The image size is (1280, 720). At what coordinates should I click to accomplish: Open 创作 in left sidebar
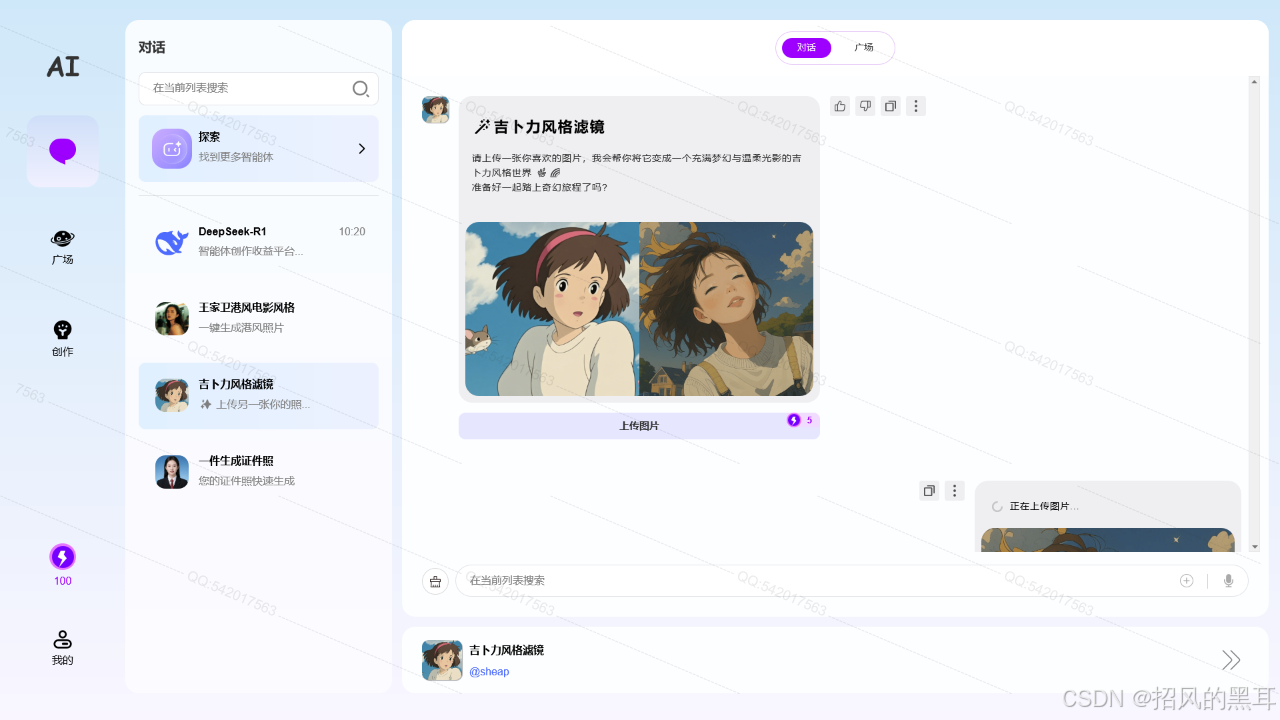pos(62,338)
